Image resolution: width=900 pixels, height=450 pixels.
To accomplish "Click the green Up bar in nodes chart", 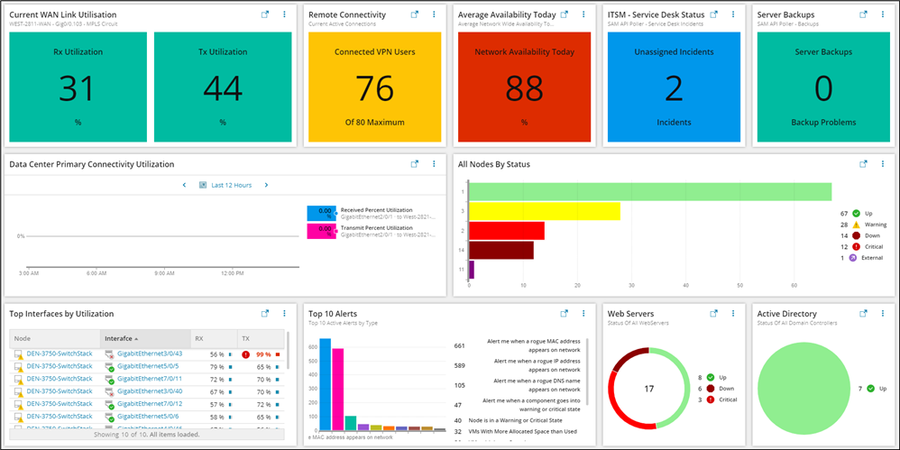I will coord(650,192).
